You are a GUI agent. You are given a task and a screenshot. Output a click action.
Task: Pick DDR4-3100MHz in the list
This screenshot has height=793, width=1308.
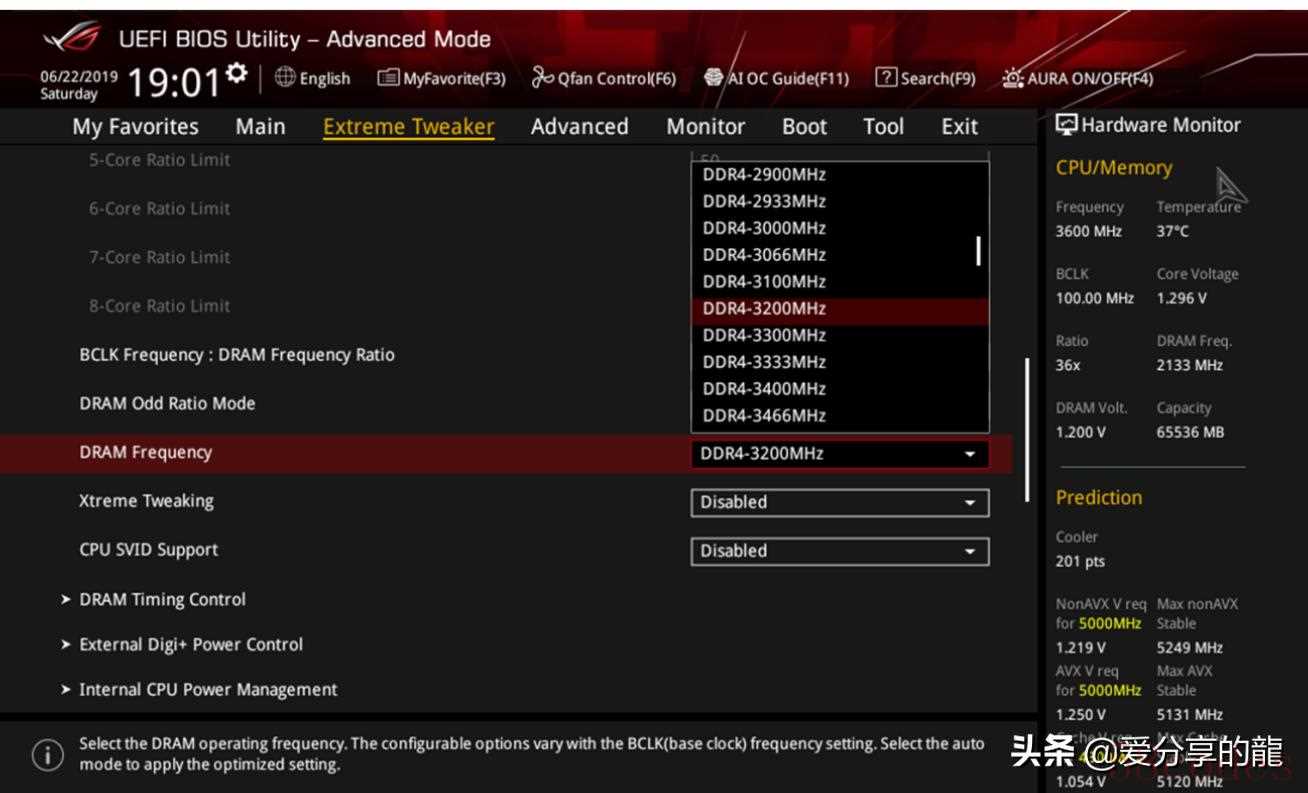[840, 282]
